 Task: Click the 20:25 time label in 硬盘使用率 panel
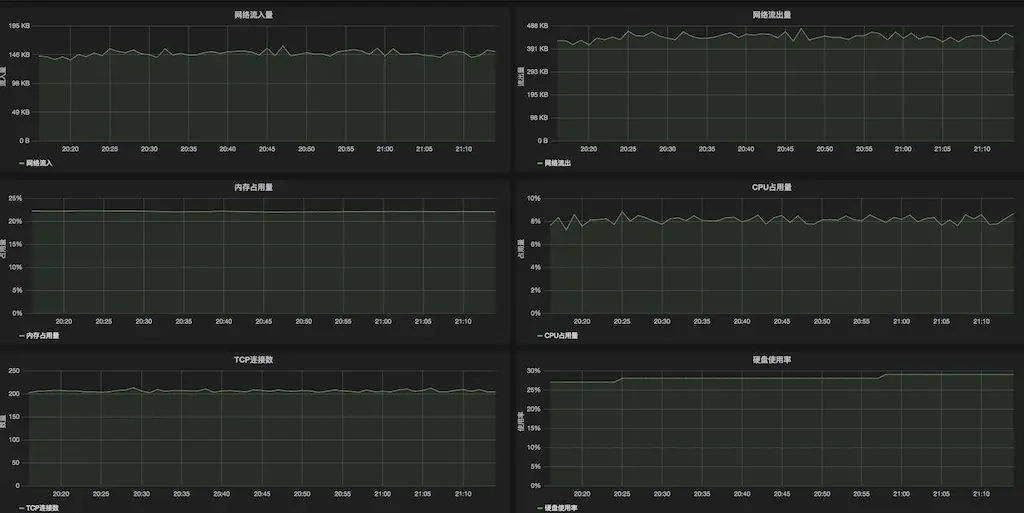pos(622,494)
